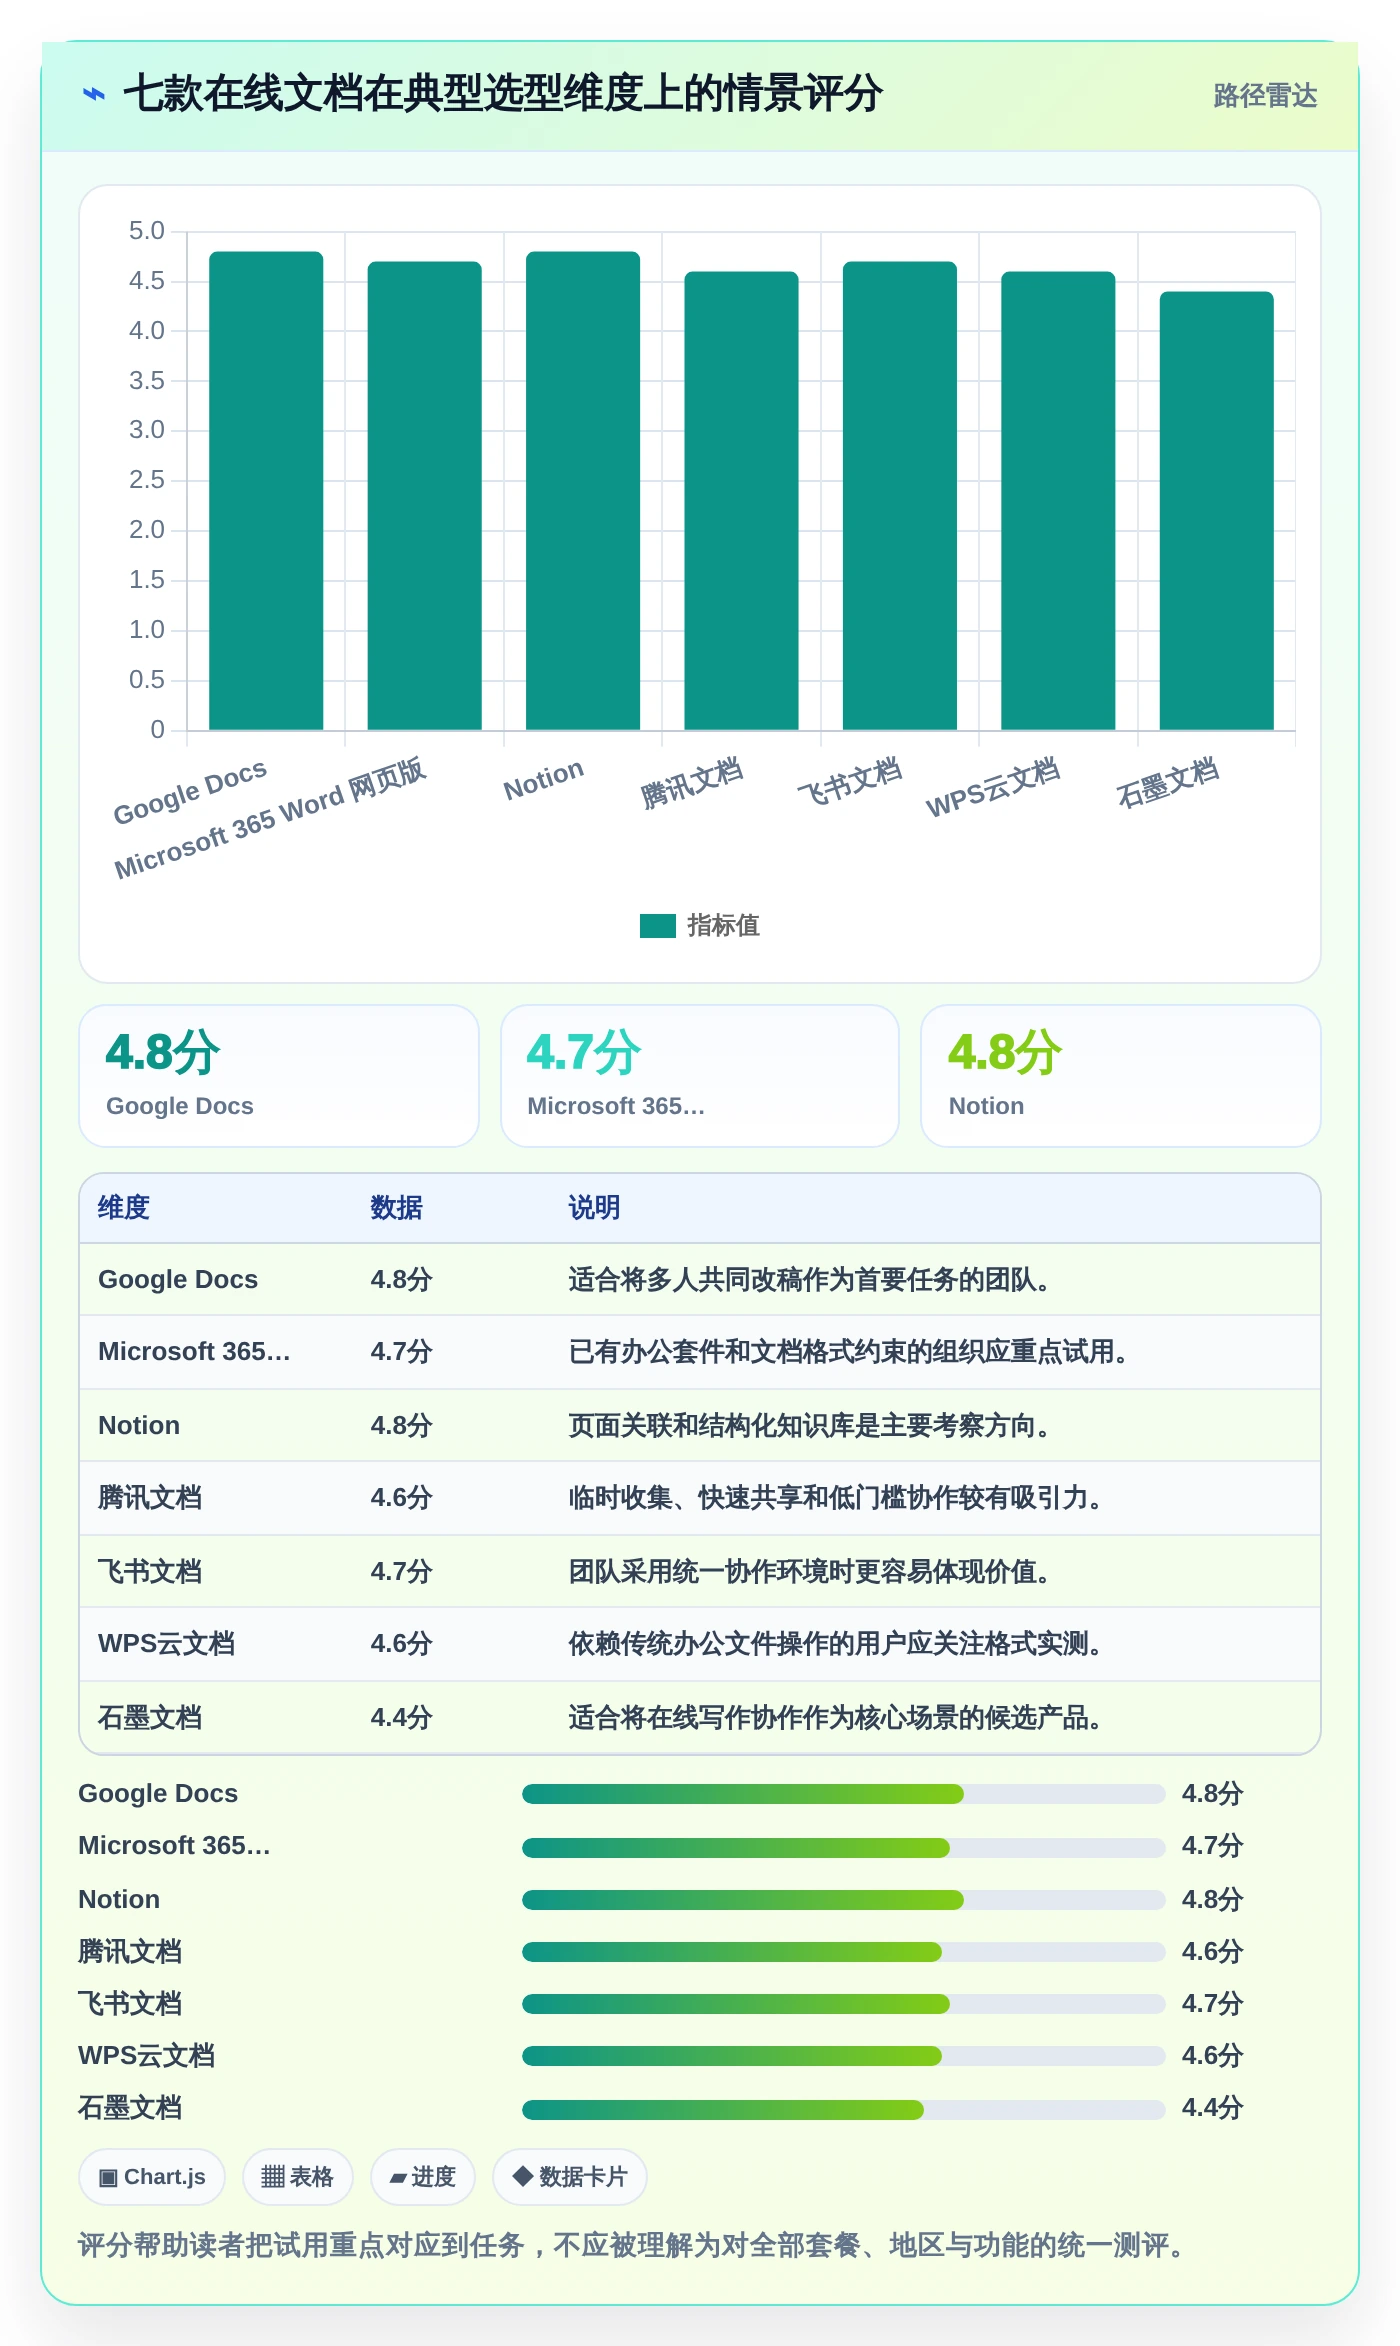
Task: Click 4.4分 beside 石墨文档 progress bar
Action: (1212, 2108)
